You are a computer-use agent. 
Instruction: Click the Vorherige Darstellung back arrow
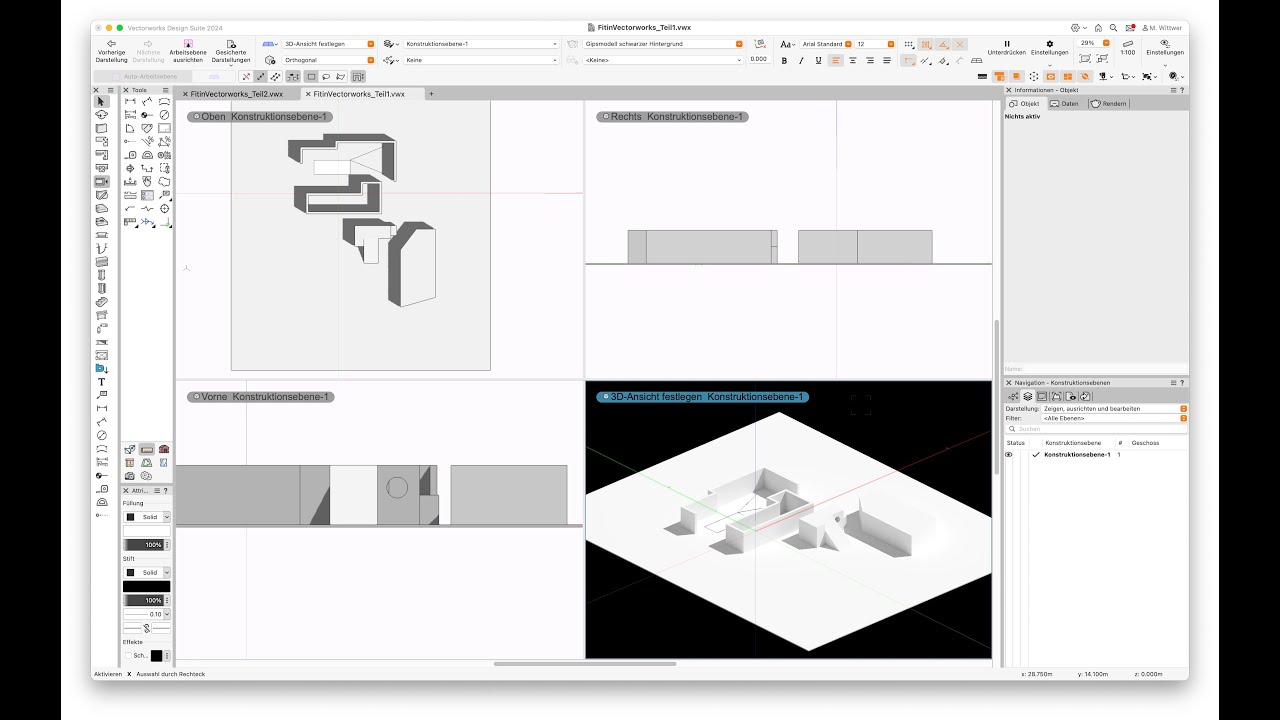coord(111,43)
